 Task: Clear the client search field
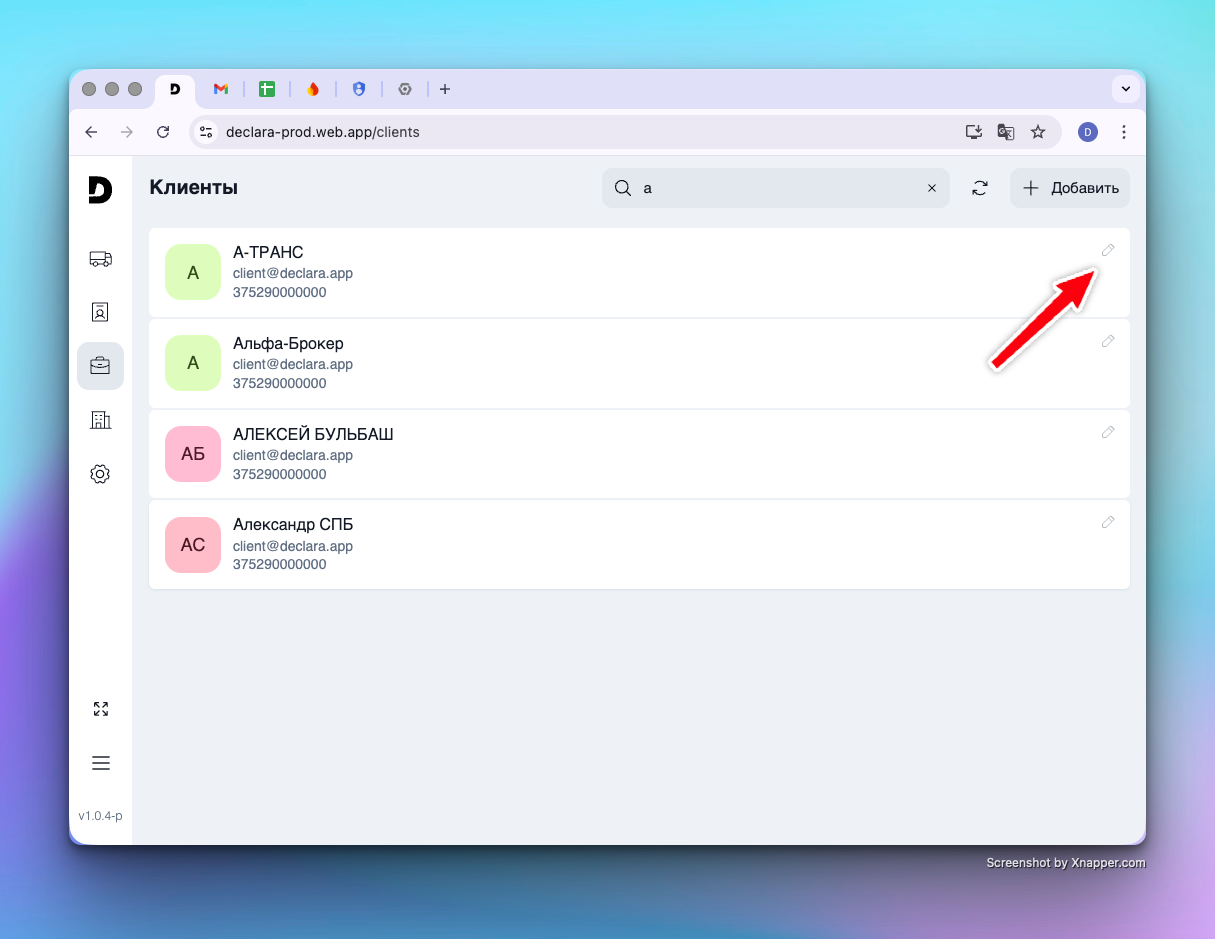point(932,188)
